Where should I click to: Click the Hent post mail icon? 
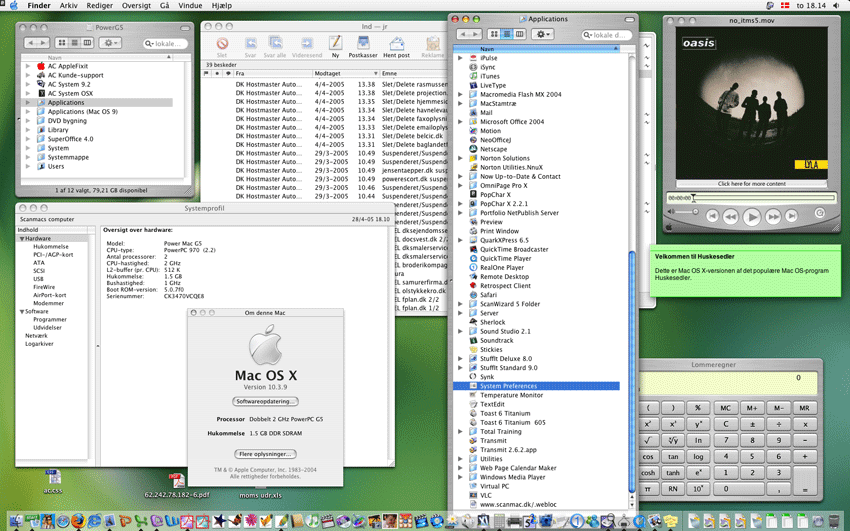pyautogui.click(x=397, y=44)
